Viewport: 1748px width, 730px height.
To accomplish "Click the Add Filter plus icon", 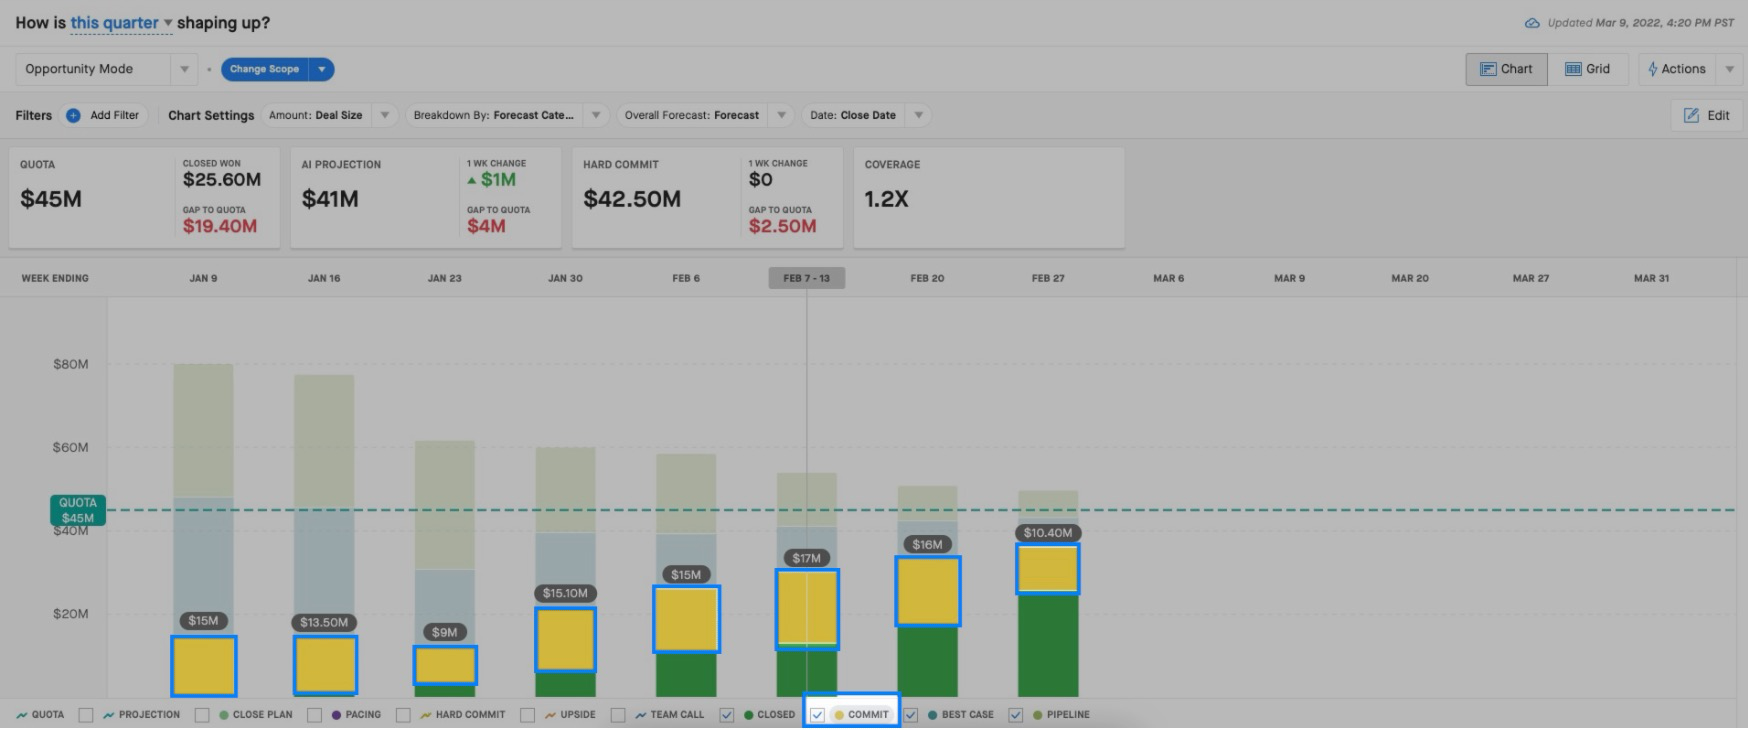I will [x=73, y=115].
